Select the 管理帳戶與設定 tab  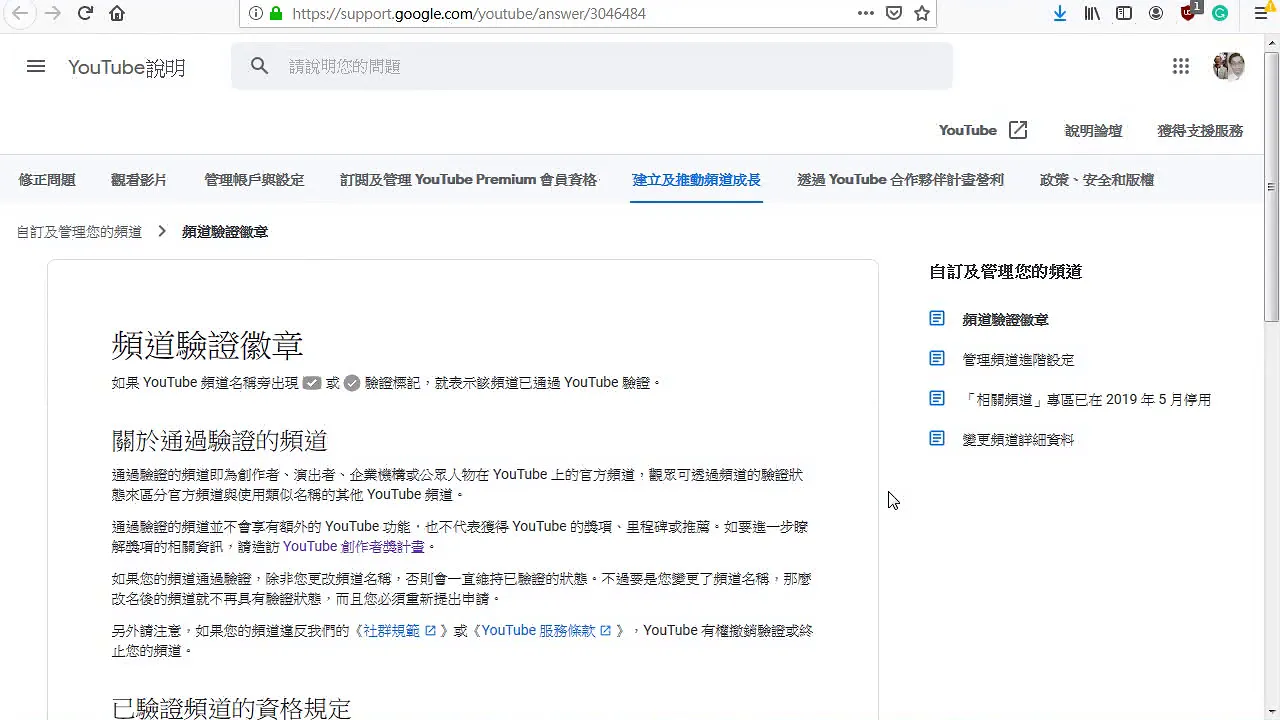pyautogui.click(x=254, y=180)
